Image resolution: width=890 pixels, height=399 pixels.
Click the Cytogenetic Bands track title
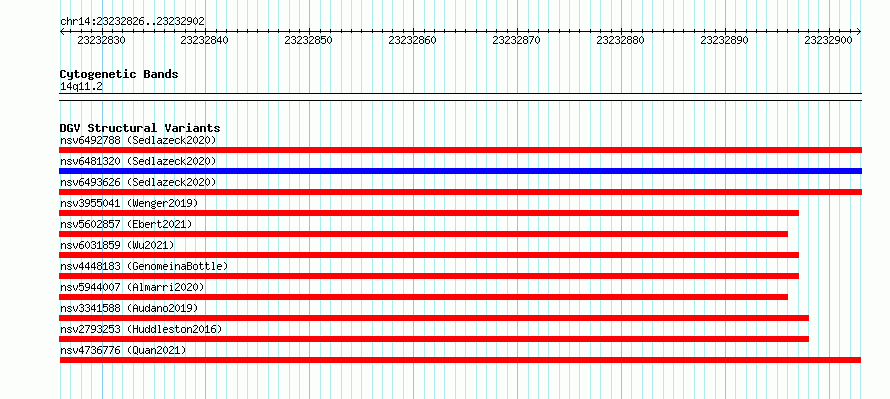(x=119, y=74)
